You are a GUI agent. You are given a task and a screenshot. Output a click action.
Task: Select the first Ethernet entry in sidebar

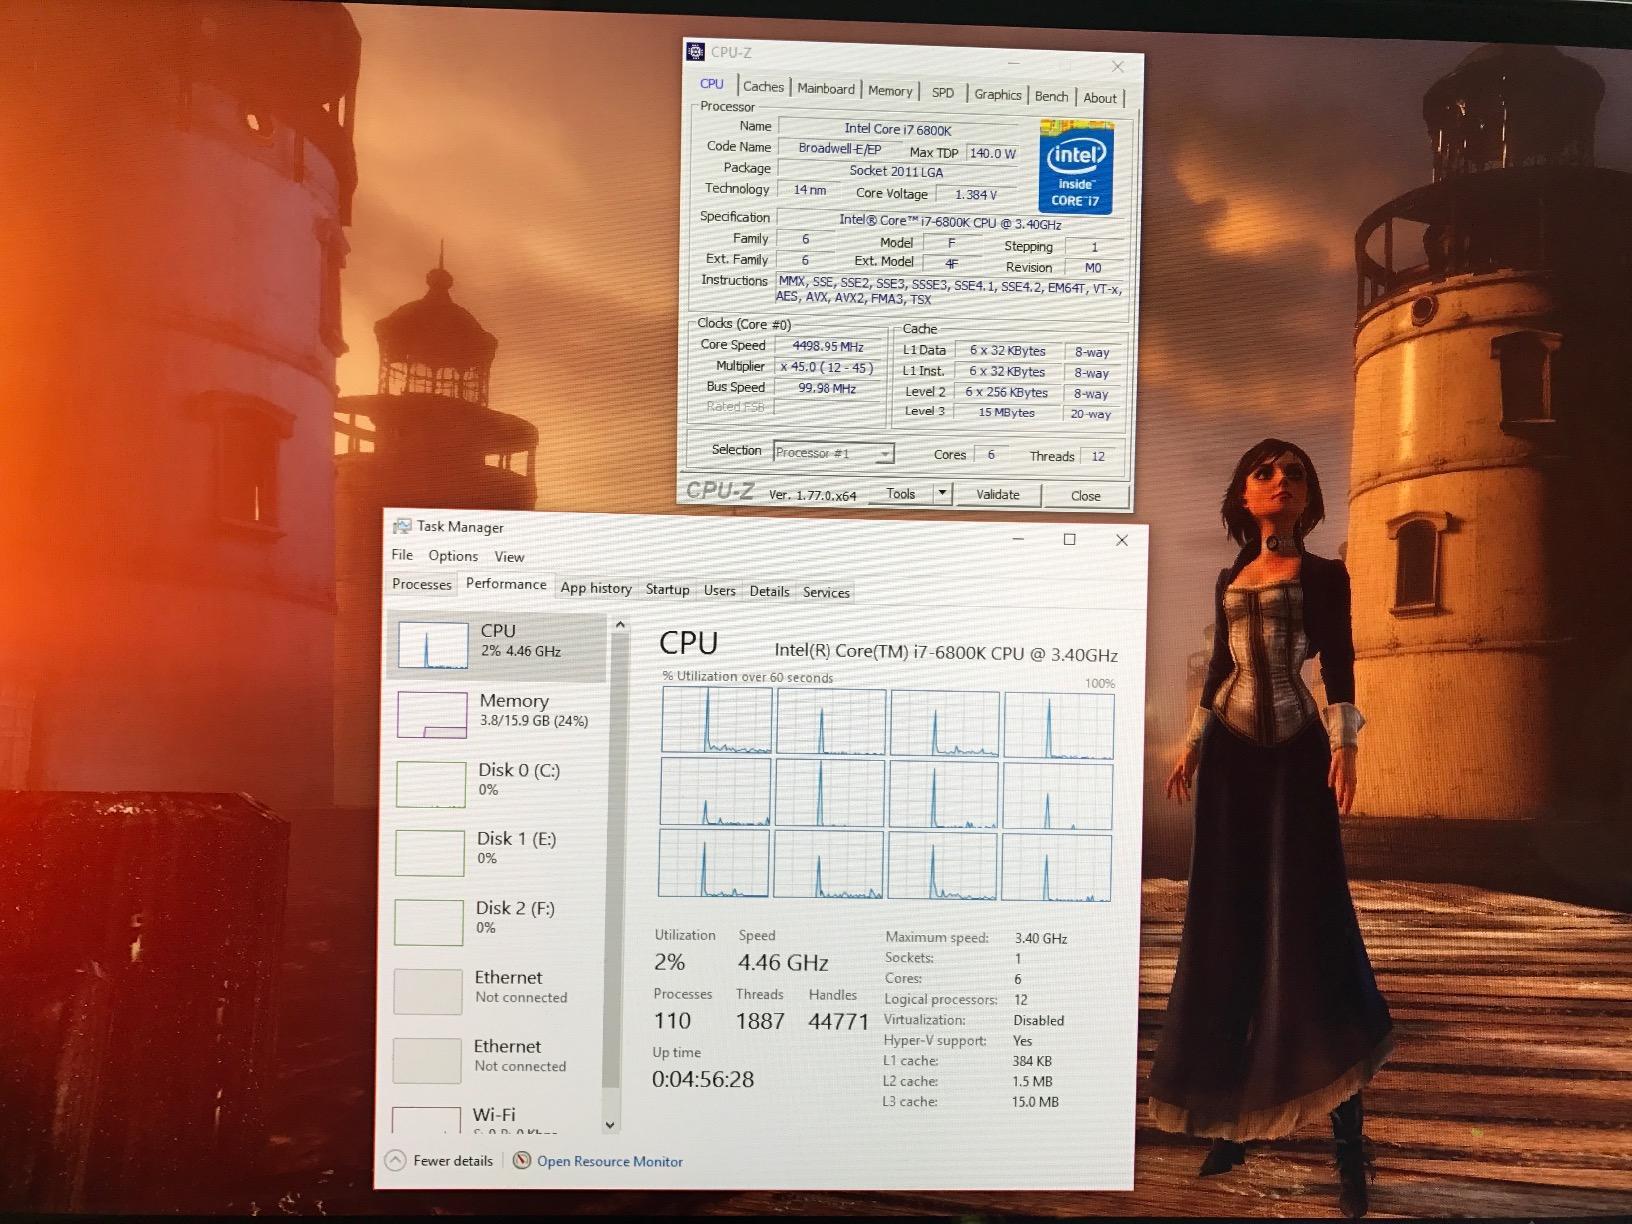coord(492,989)
